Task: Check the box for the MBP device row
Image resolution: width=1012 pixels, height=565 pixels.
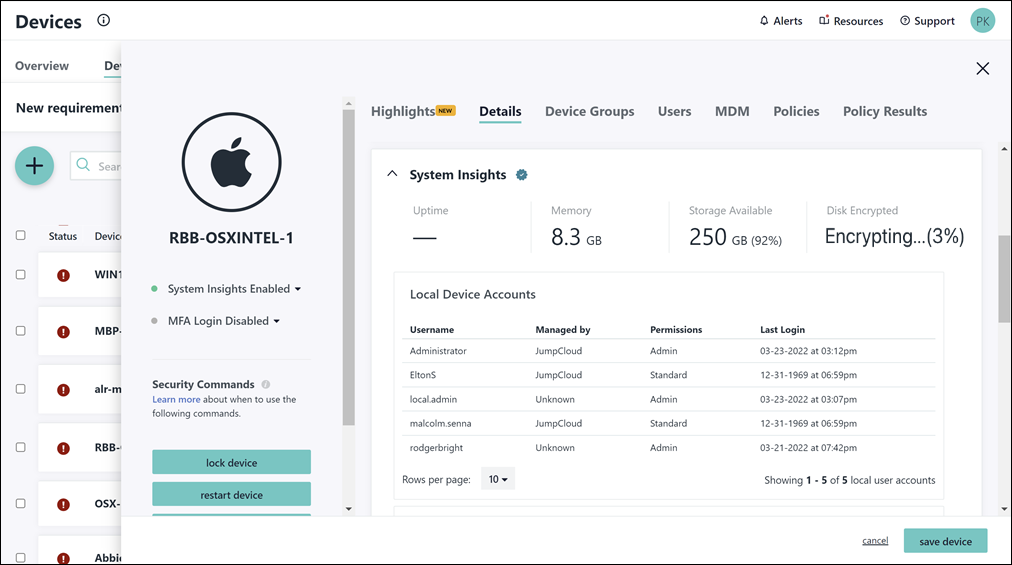Action: click(21, 332)
